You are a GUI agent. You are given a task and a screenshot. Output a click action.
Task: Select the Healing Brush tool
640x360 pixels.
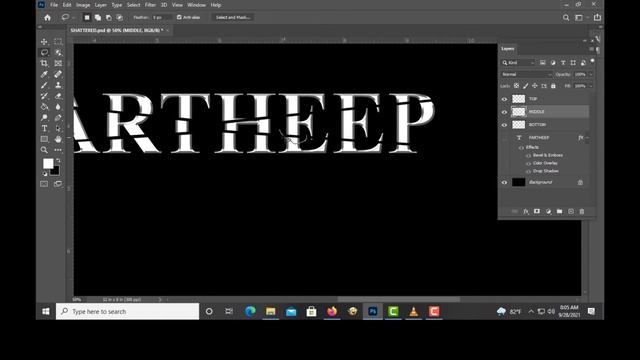[x=58, y=74]
